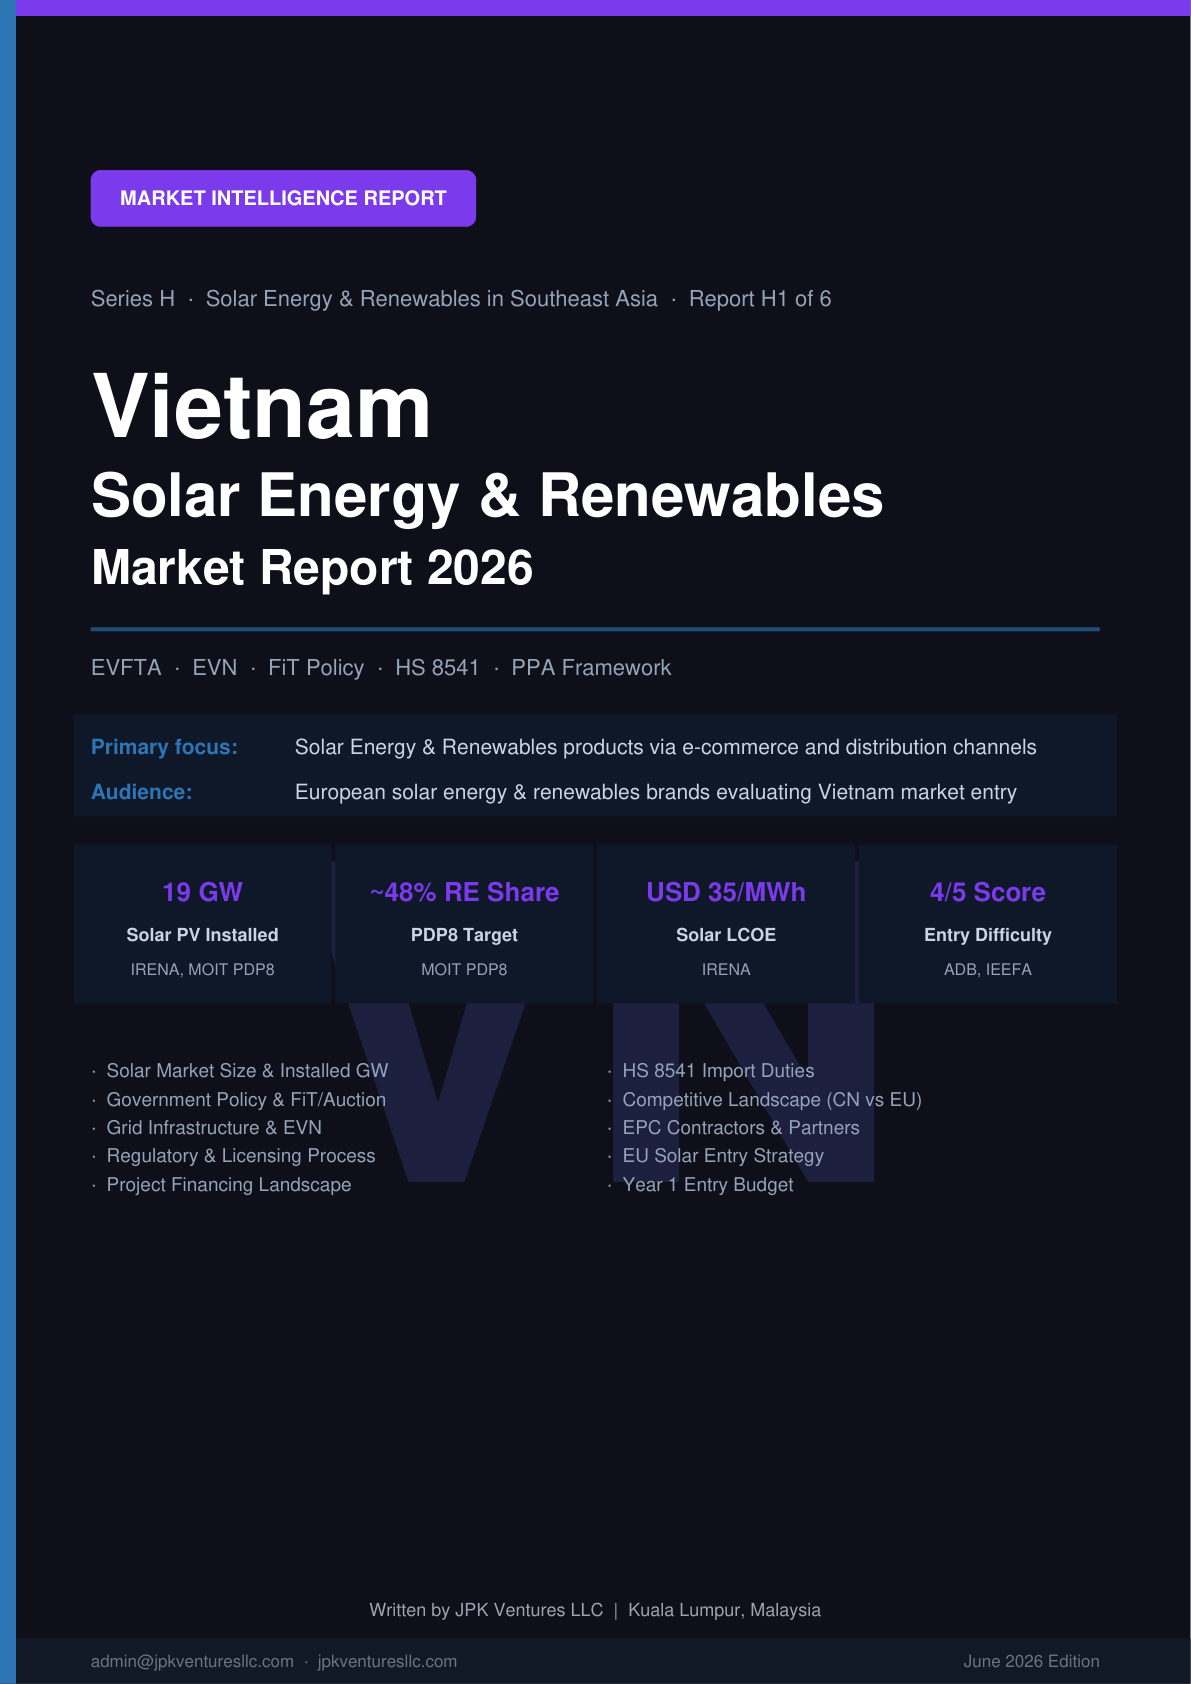Select Competitive Landscape (CN vs EU) item
Viewport: 1191px width, 1684px height.
click(x=772, y=1099)
